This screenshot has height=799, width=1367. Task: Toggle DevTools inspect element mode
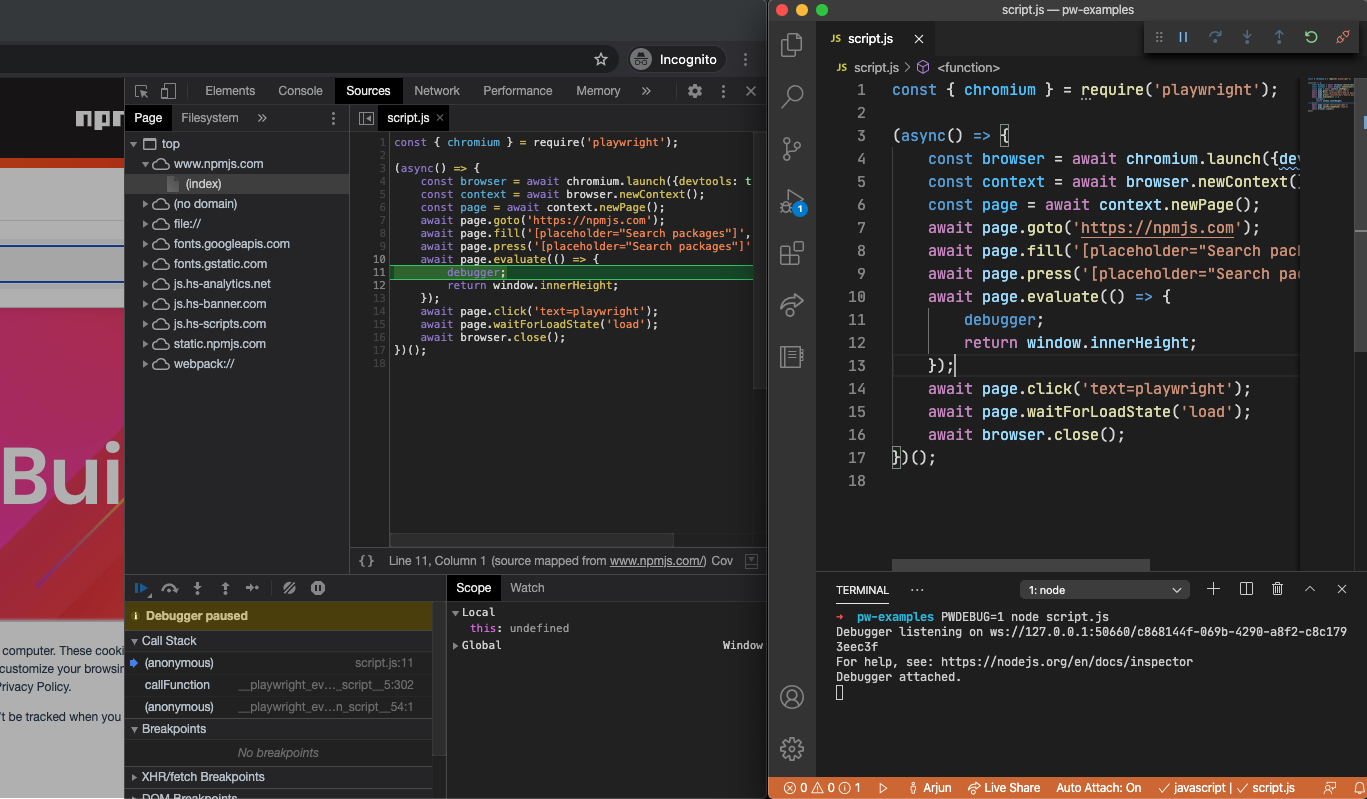click(x=142, y=91)
